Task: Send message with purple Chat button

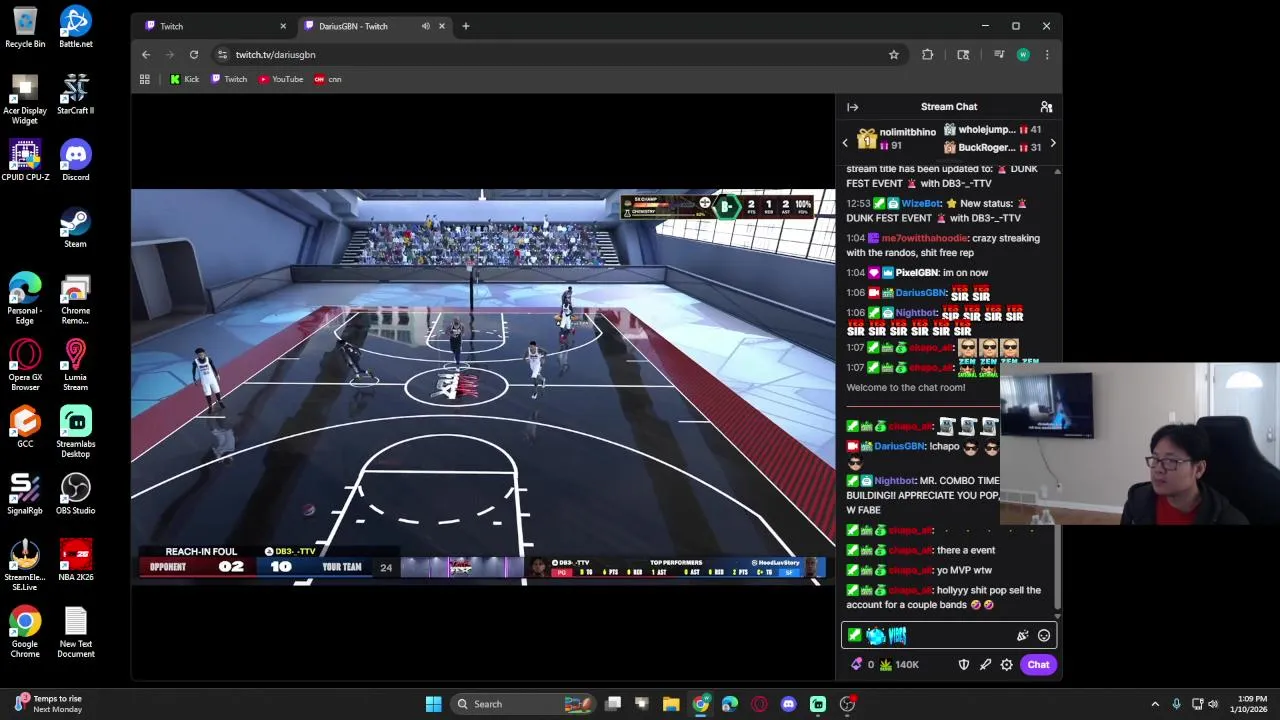Action: 1038,664
